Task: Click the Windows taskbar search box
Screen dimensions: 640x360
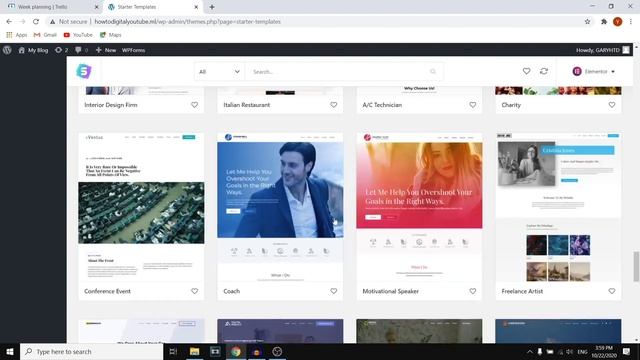Action: [91, 351]
